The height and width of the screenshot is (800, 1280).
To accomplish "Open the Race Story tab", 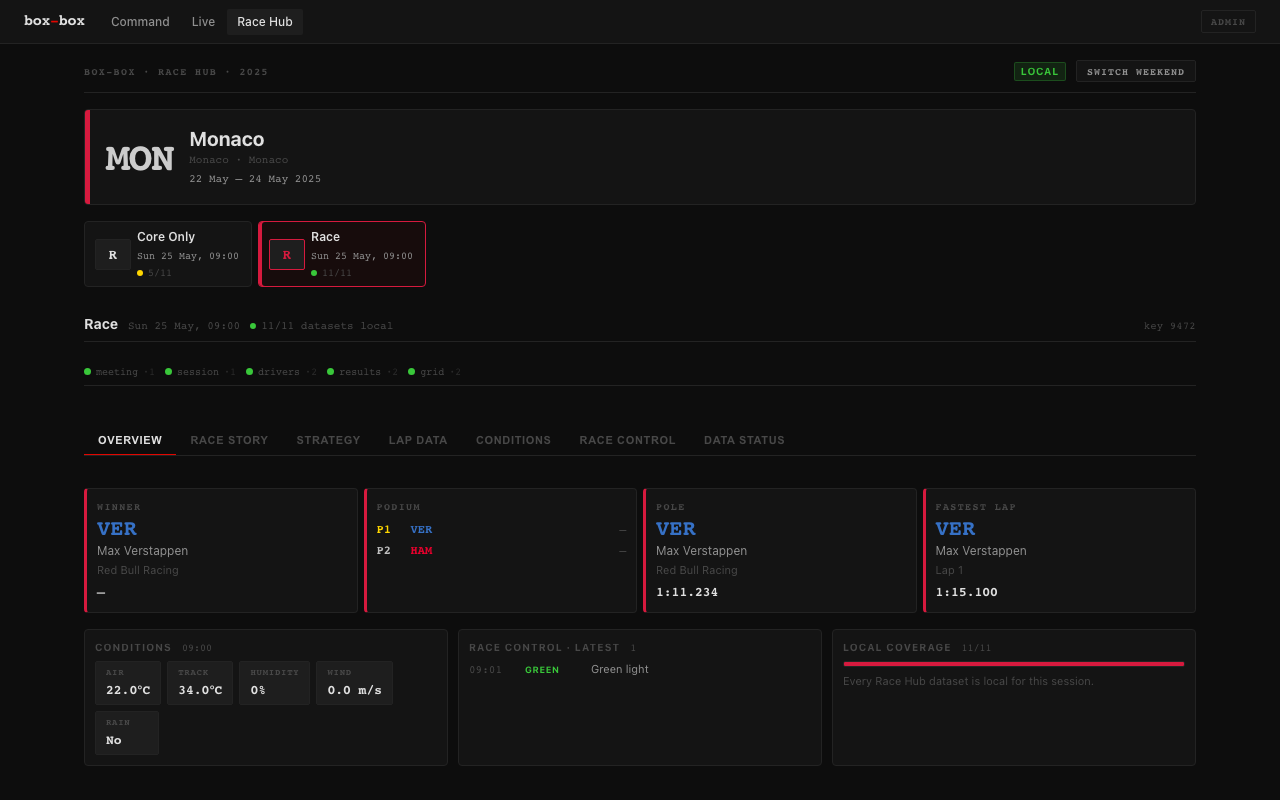I will point(229,440).
